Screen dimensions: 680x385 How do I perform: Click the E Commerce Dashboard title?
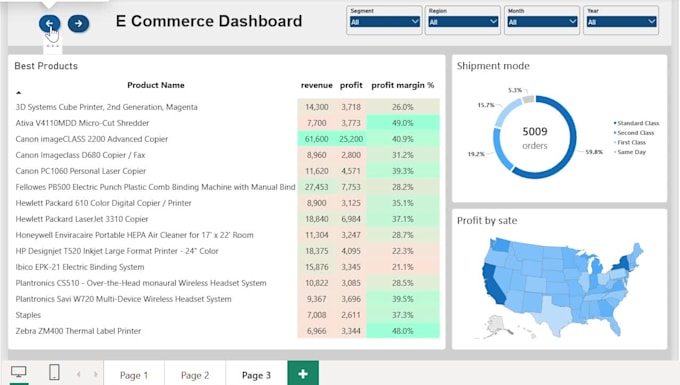[x=209, y=21]
